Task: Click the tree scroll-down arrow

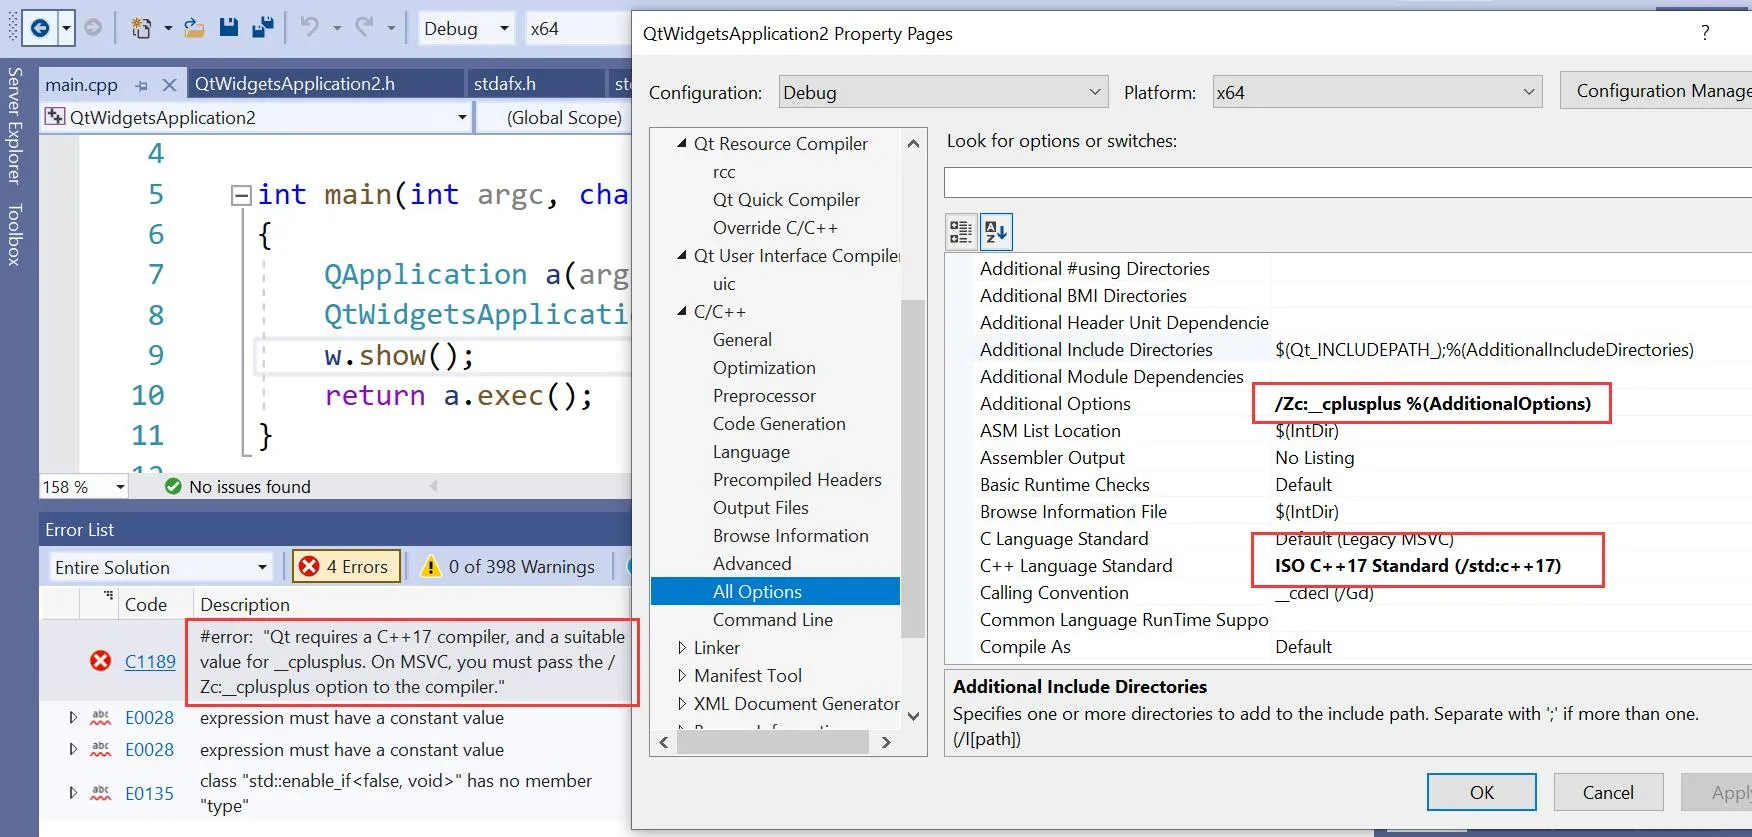Action: coord(913,716)
